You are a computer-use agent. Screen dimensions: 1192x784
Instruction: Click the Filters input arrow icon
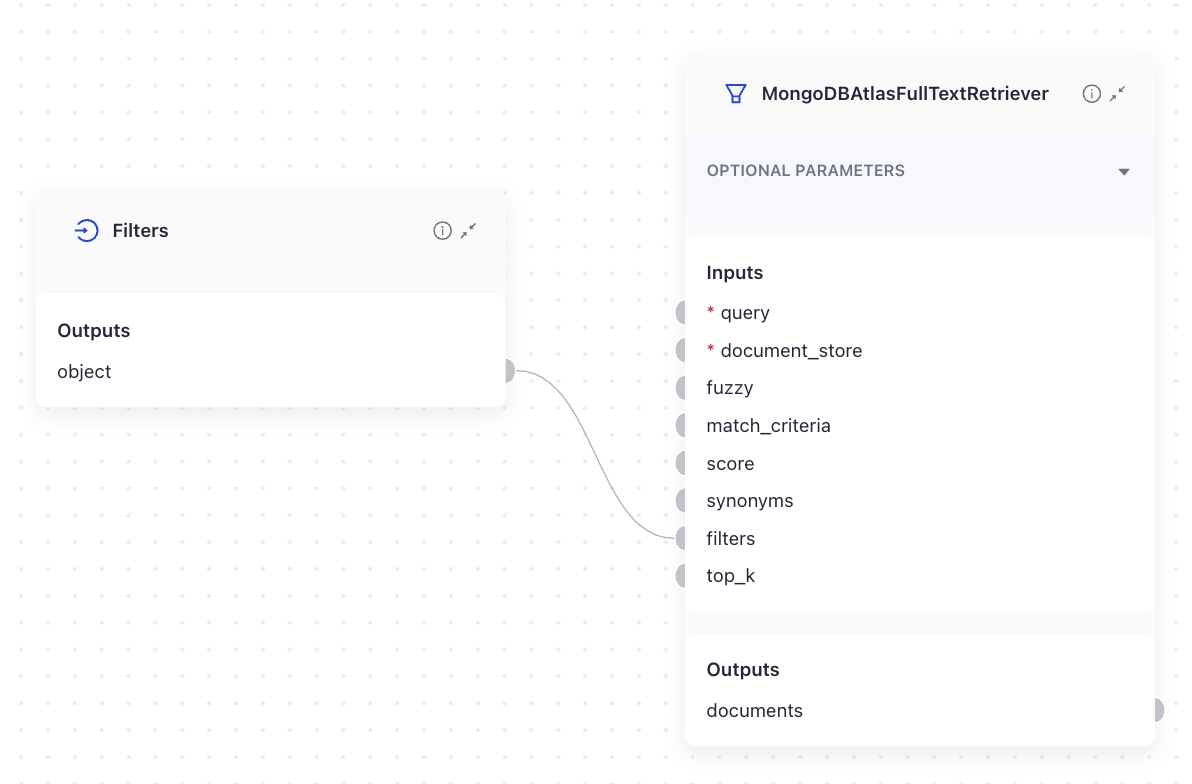[x=86, y=230]
